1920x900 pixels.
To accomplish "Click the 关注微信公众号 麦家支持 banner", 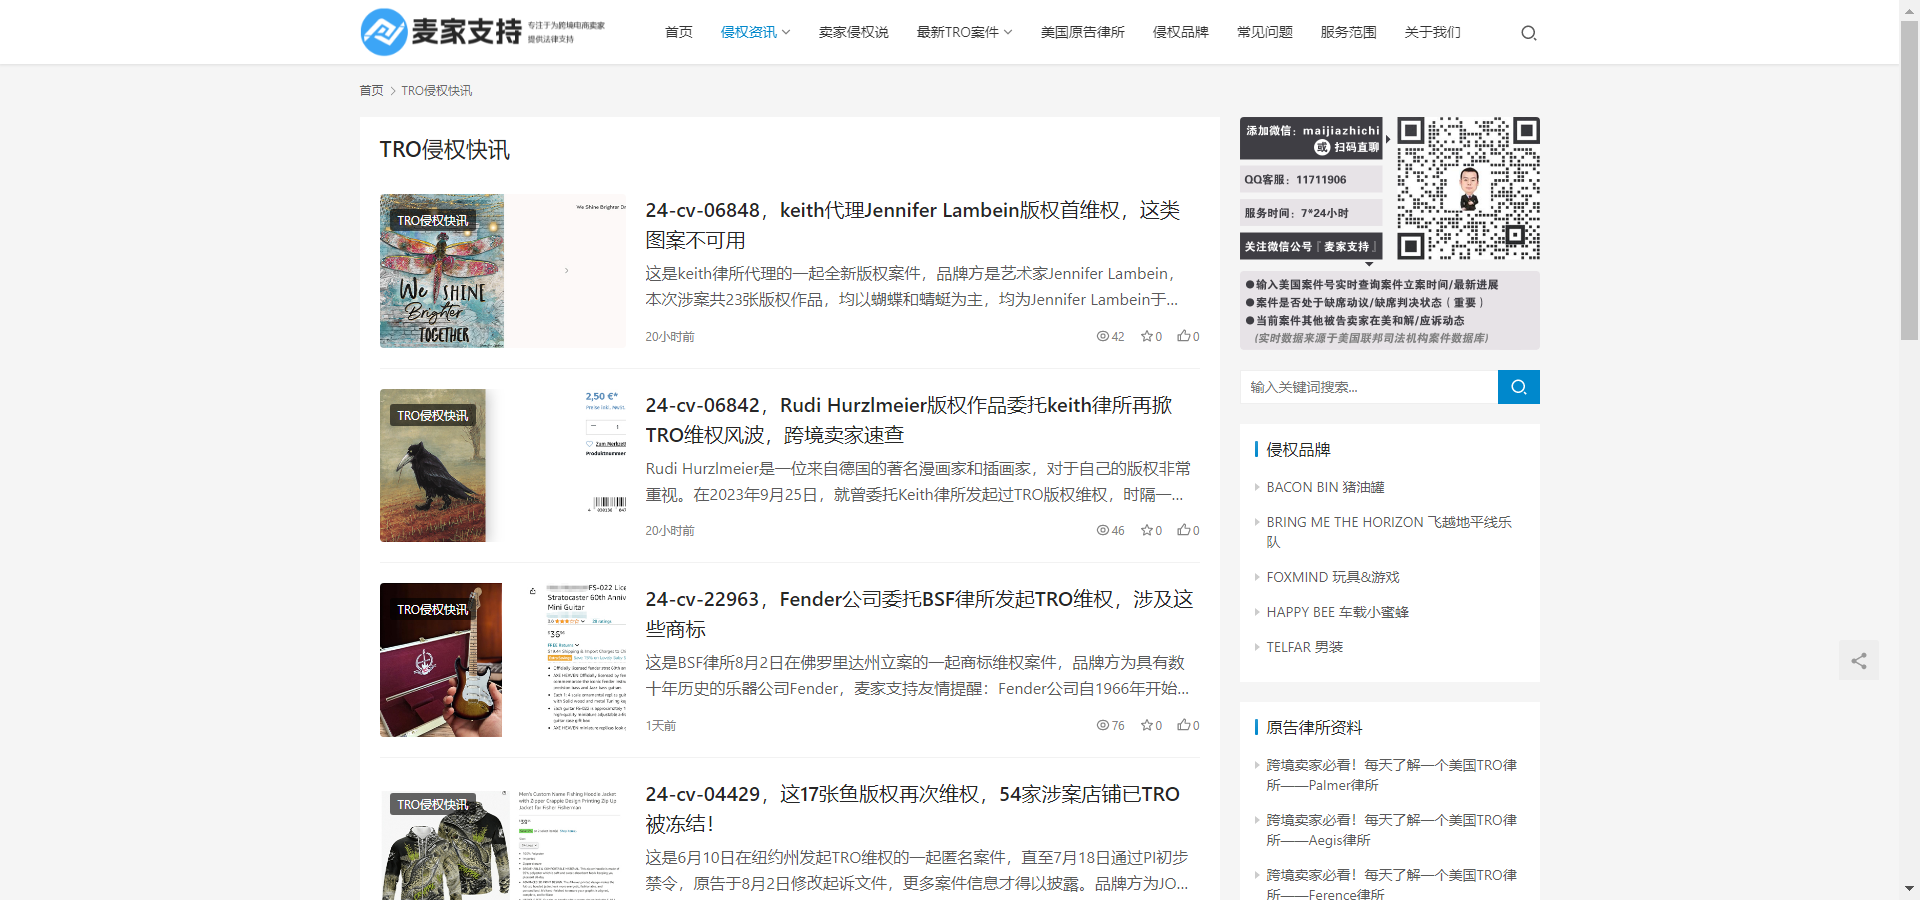I will click(x=1312, y=246).
